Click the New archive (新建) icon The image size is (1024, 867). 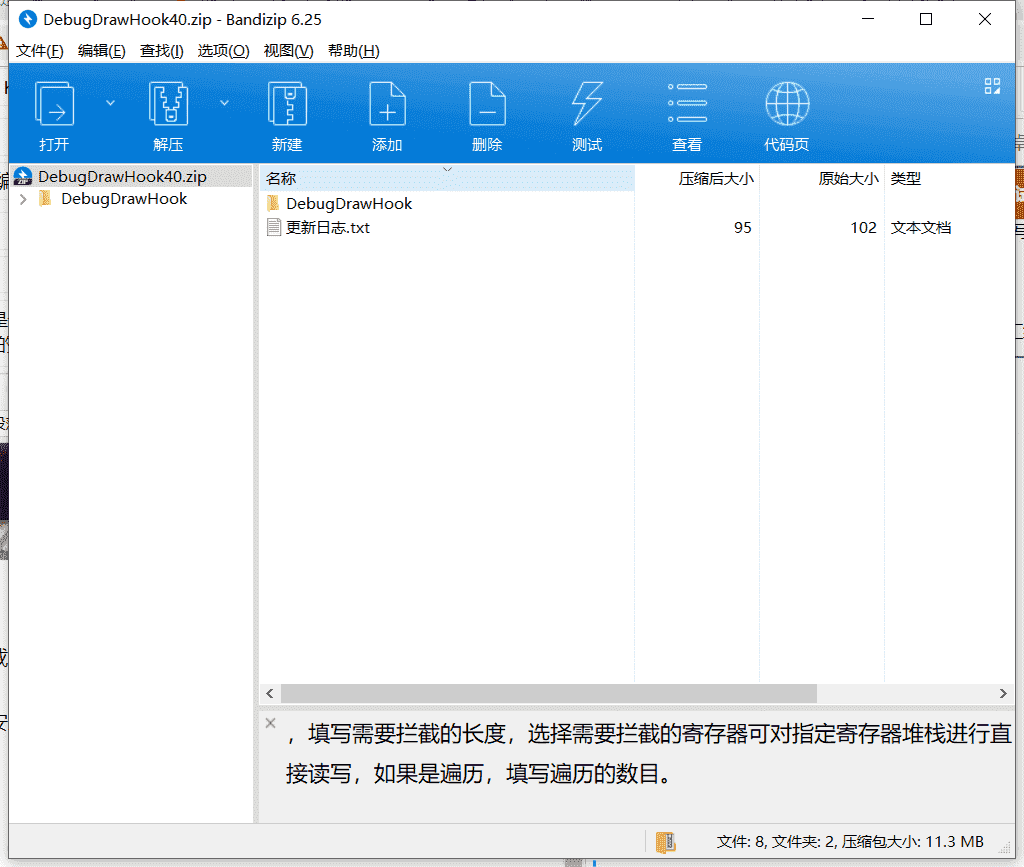click(287, 104)
